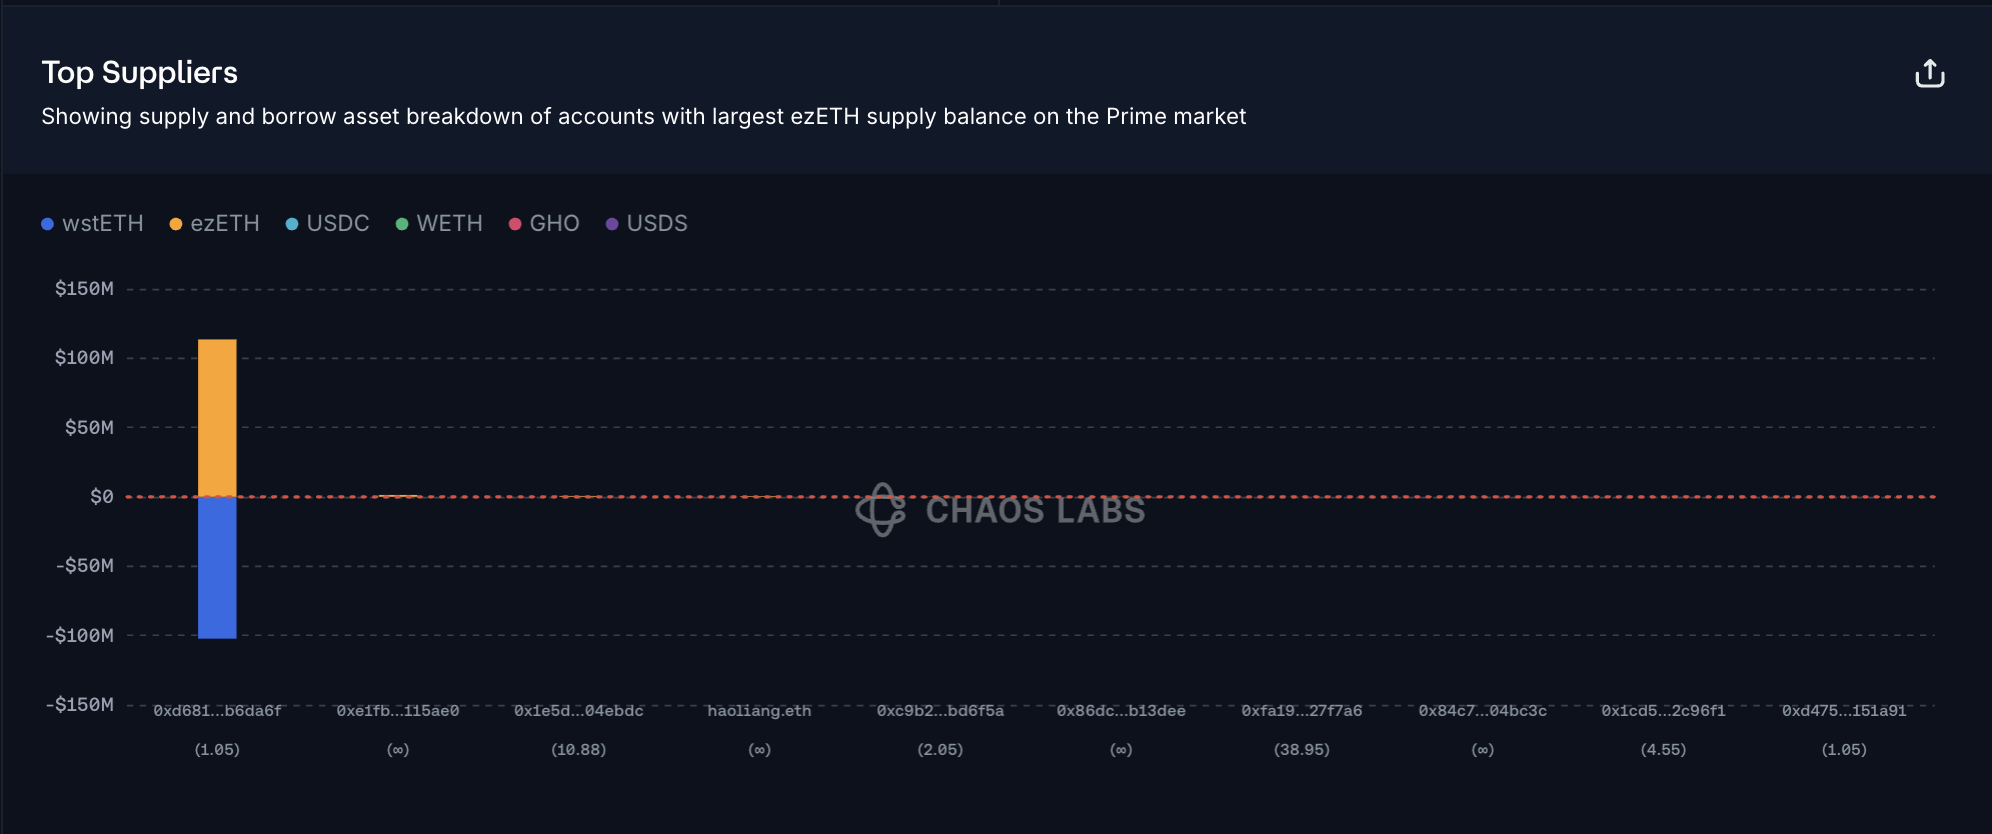Open account 0x1e5d...04ebdc
Image resolution: width=1992 pixels, height=834 pixels.
click(x=579, y=711)
